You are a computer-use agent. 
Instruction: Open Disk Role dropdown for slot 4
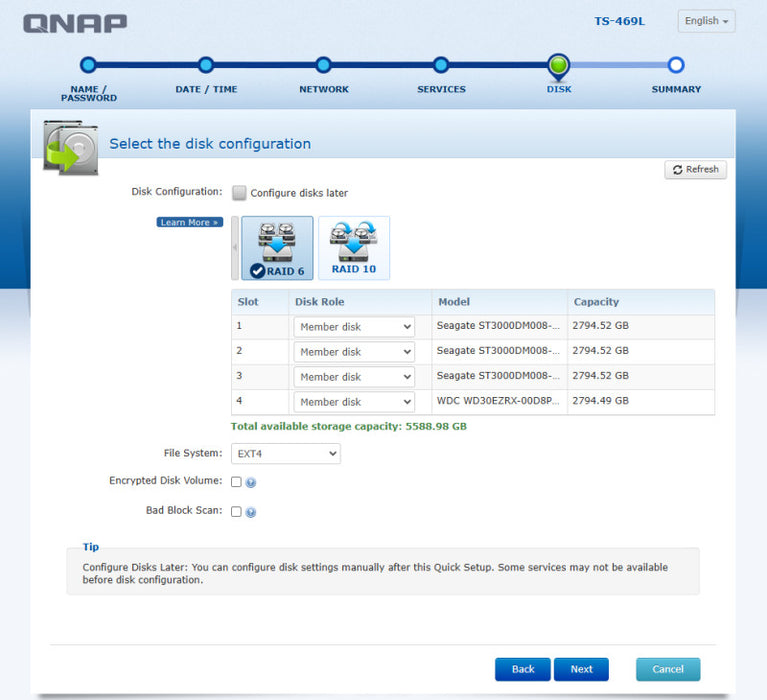pos(354,402)
